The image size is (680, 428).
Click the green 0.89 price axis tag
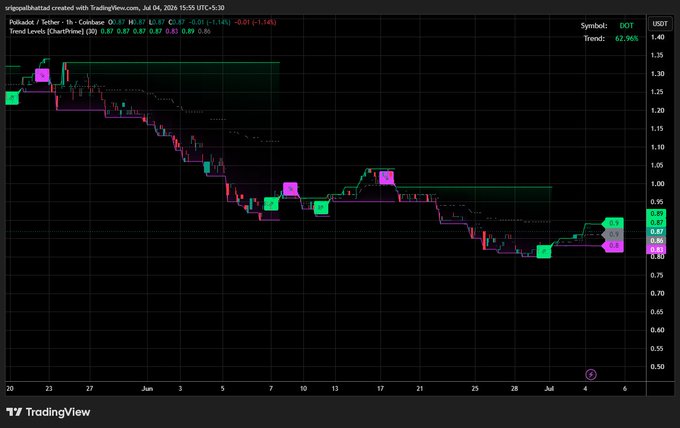coord(657,213)
